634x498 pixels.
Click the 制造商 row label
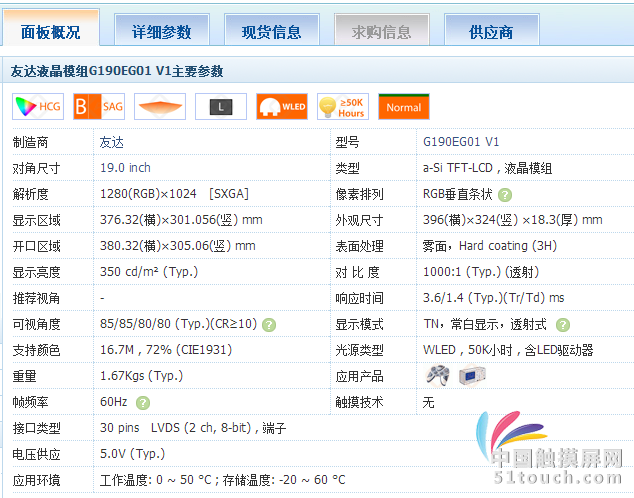pos(30,142)
